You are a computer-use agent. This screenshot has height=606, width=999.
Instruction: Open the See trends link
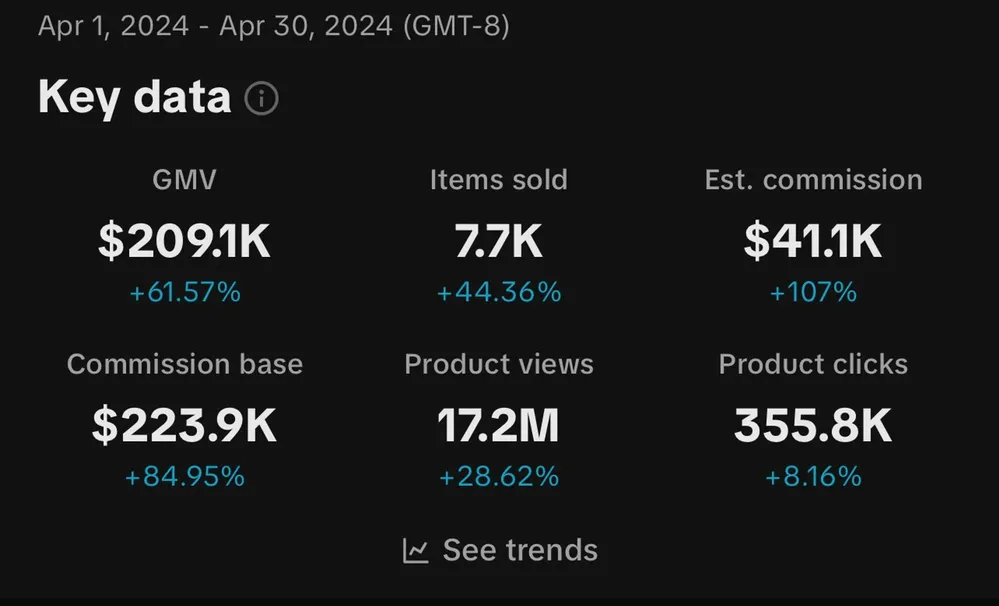(x=500, y=550)
